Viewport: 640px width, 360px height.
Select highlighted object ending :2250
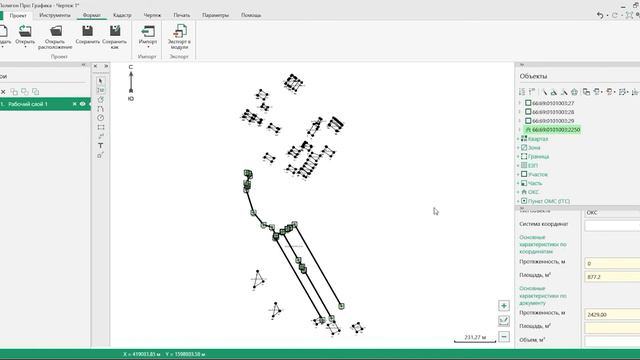[553, 130]
